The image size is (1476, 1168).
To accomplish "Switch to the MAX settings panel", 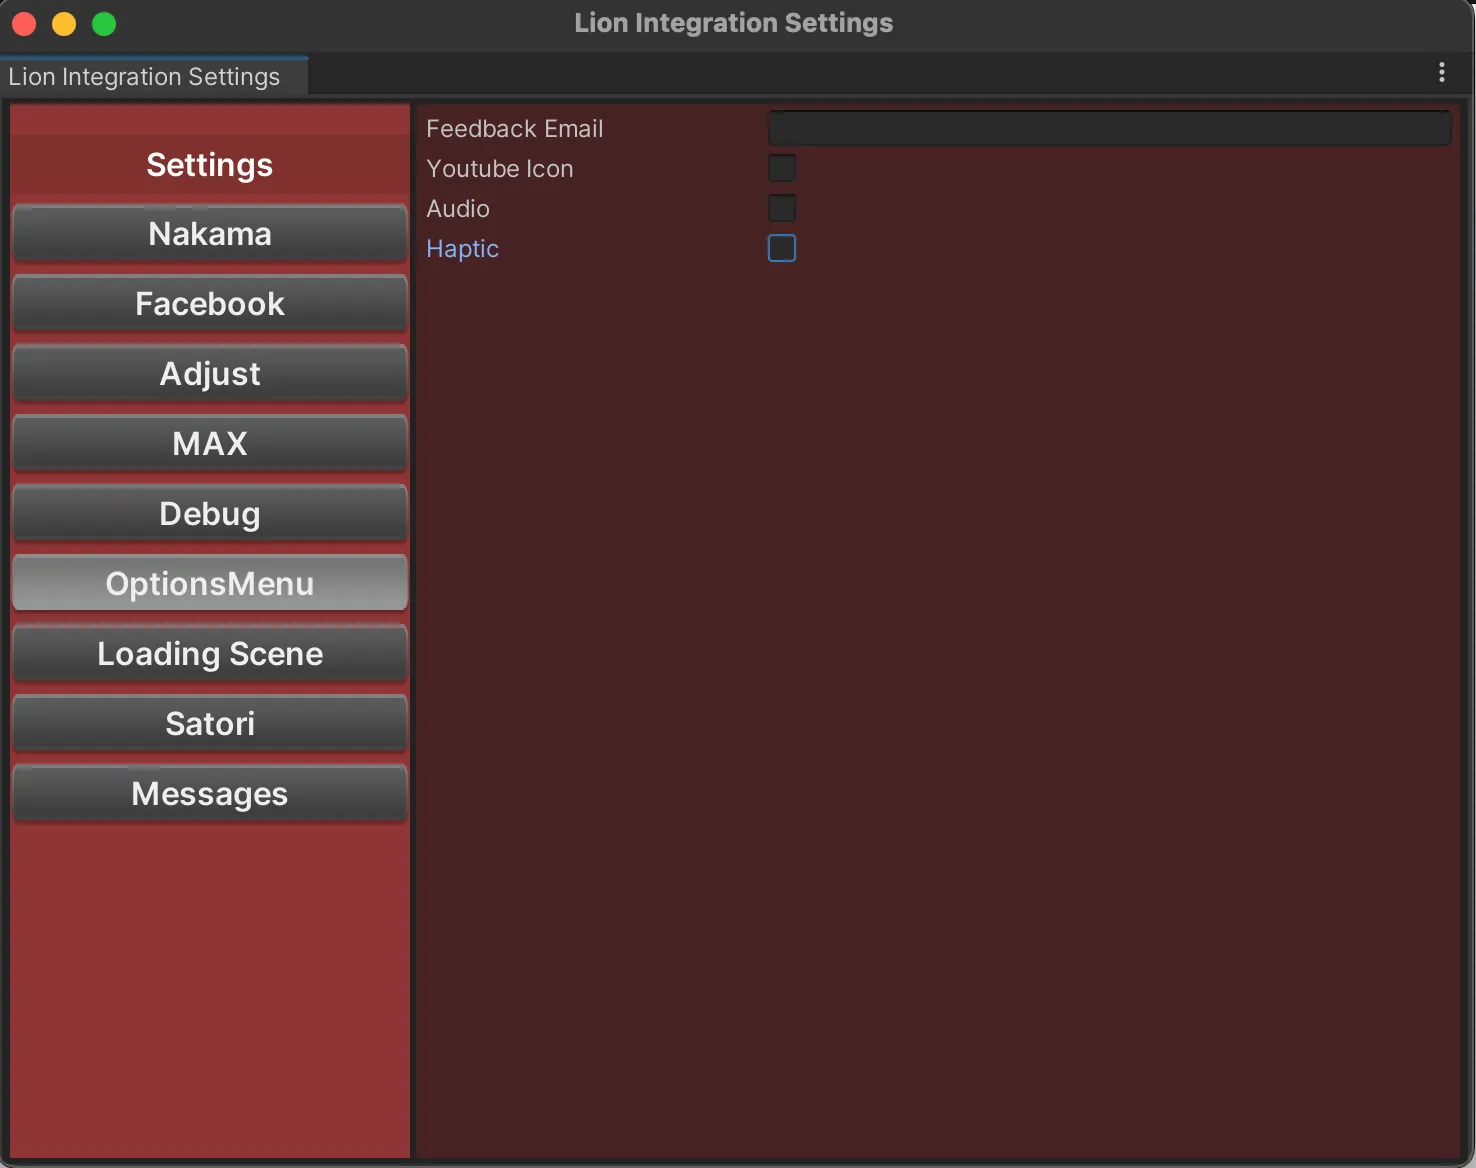I will coord(210,444).
